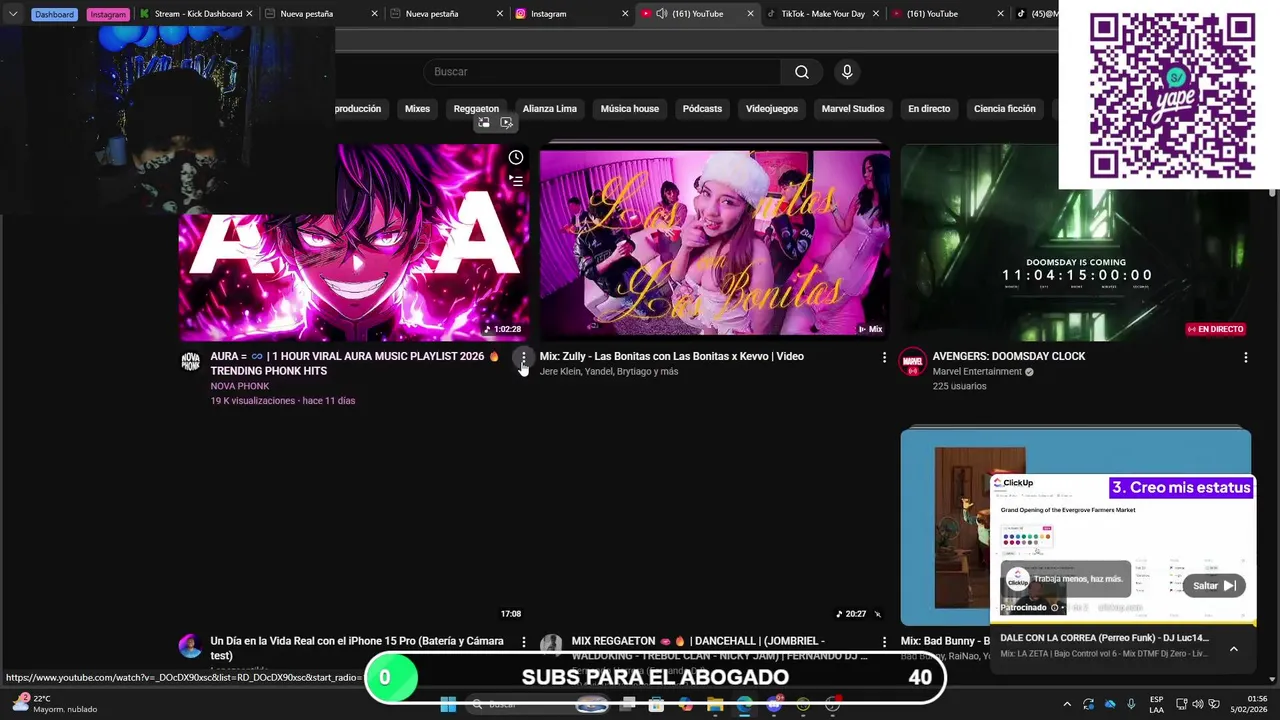Select the Marvel Studios filter chip
Image resolution: width=1280 pixels, height=720 pixels.
[x=853, y=109]
